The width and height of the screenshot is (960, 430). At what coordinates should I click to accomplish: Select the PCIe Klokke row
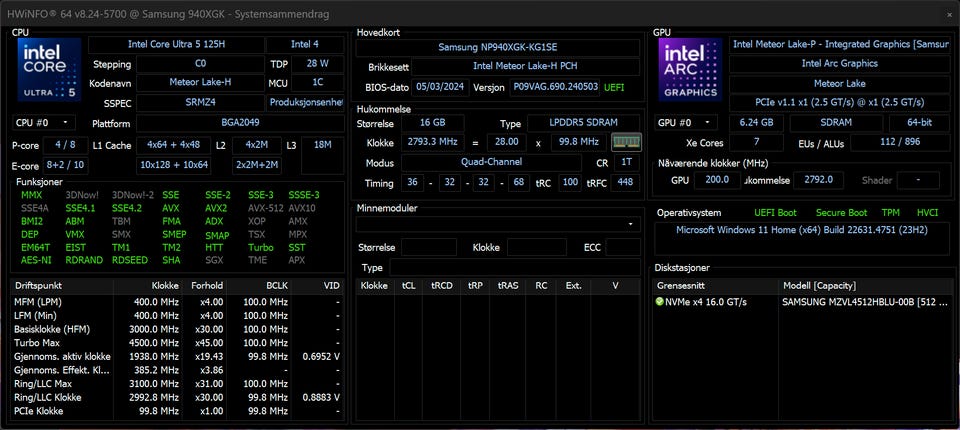177,411
